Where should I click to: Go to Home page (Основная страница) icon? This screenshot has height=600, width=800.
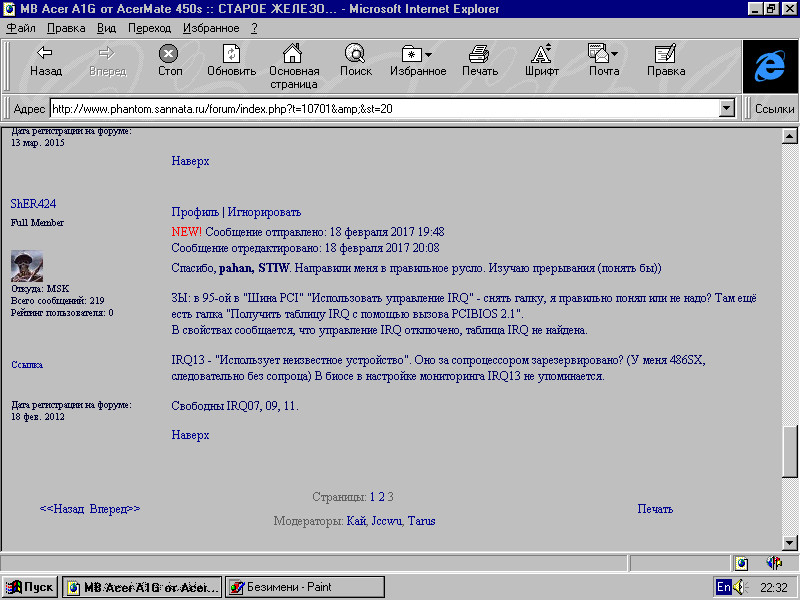tap(293, 61)
